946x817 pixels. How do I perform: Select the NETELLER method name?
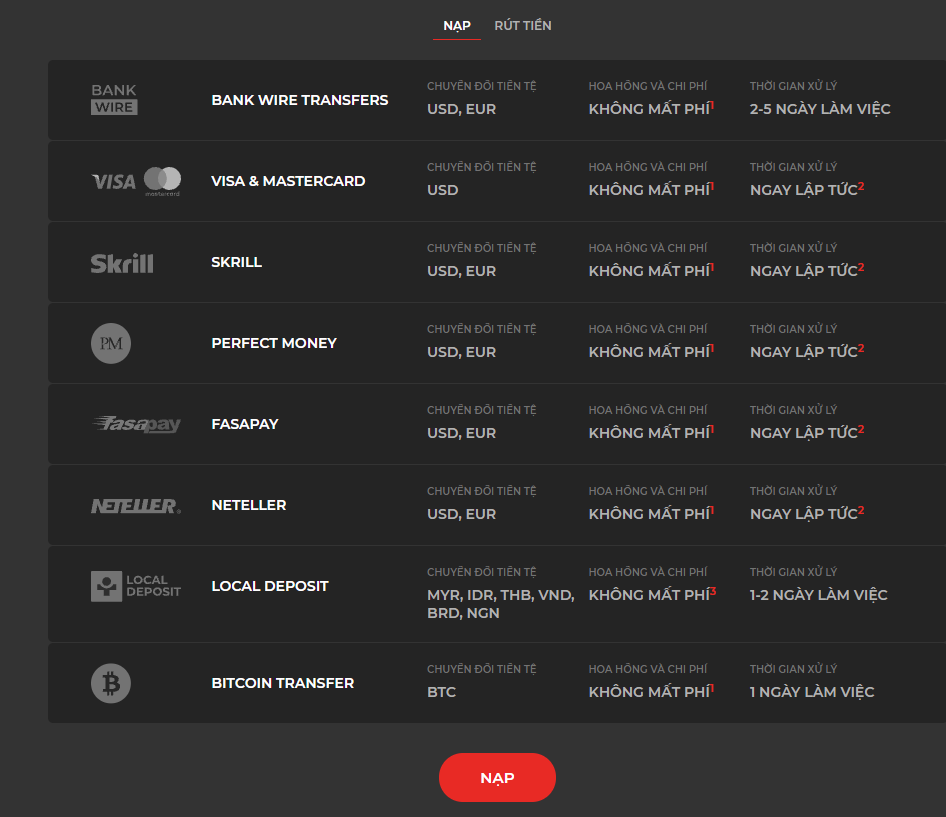click(249, 505)
